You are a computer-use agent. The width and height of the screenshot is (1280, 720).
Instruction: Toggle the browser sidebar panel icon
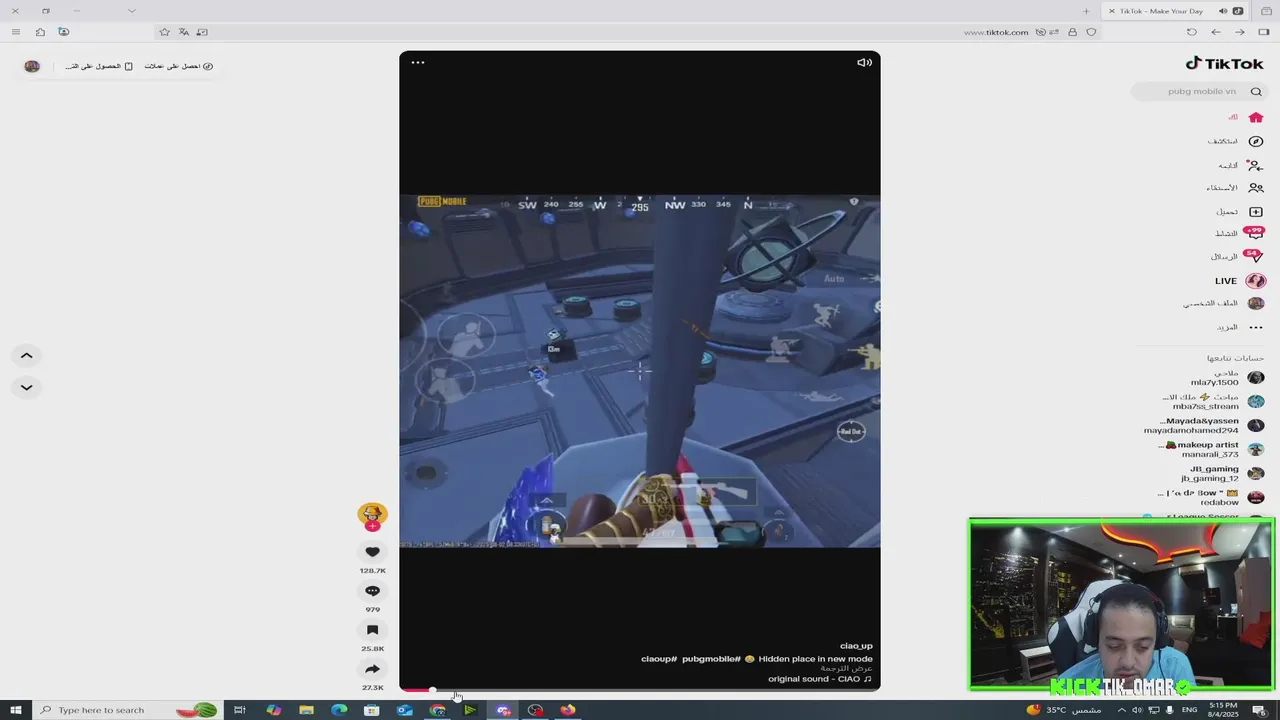pos(1264,32)
